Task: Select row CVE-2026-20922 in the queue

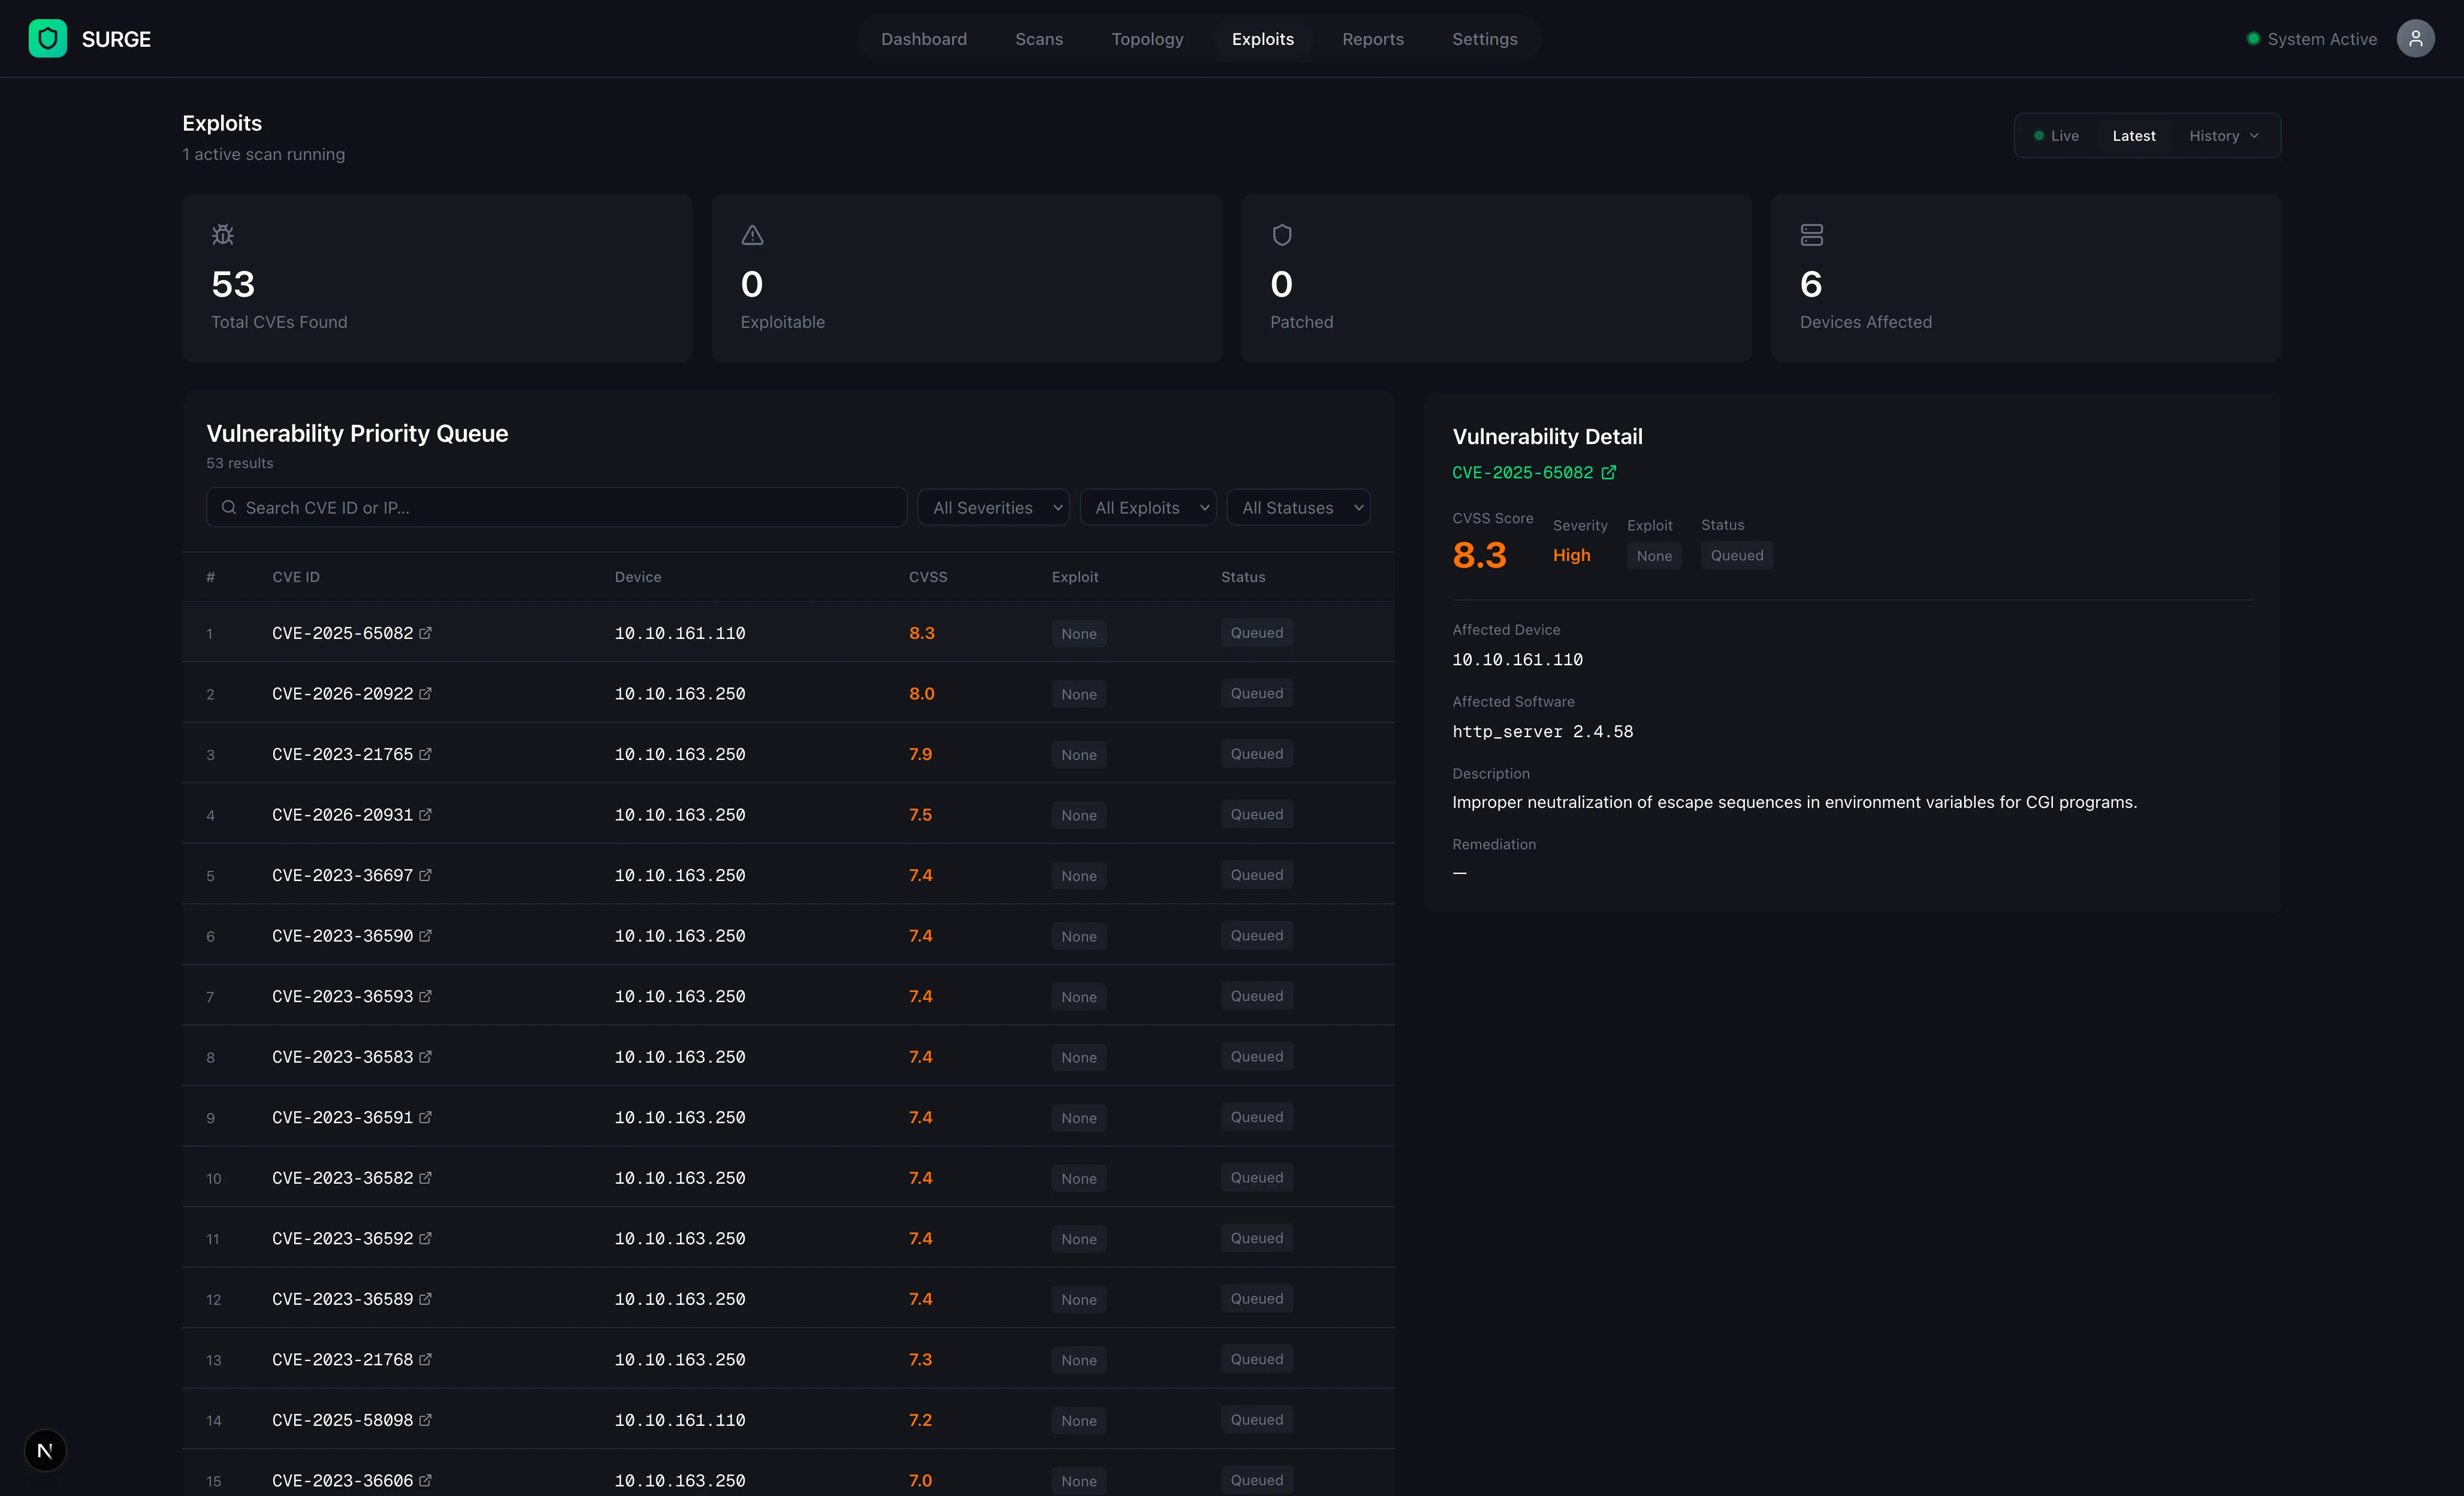Action: coord(788,693)
